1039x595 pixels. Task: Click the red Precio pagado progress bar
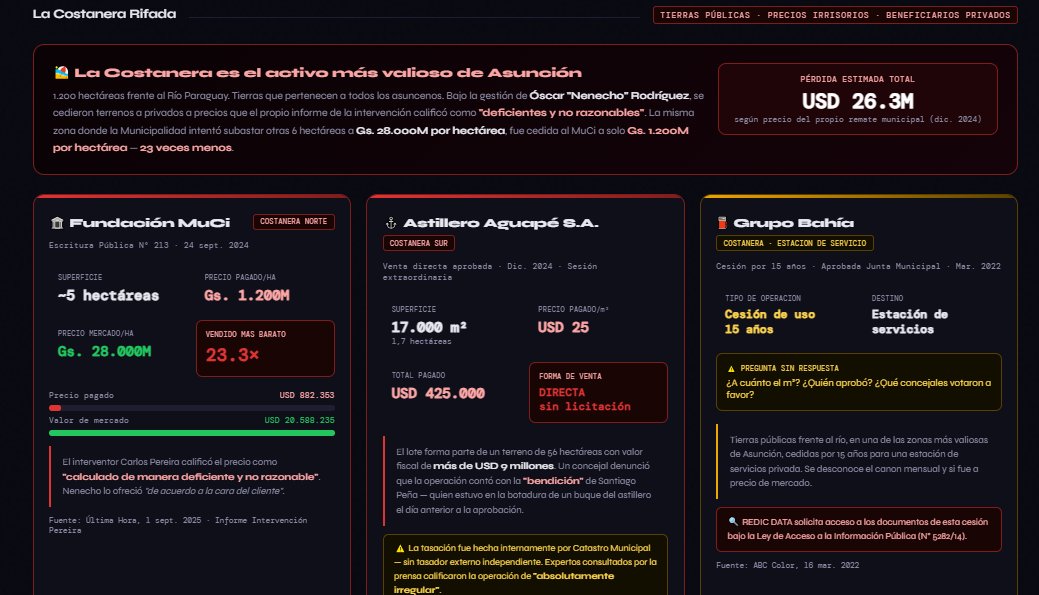coord(55,407)
